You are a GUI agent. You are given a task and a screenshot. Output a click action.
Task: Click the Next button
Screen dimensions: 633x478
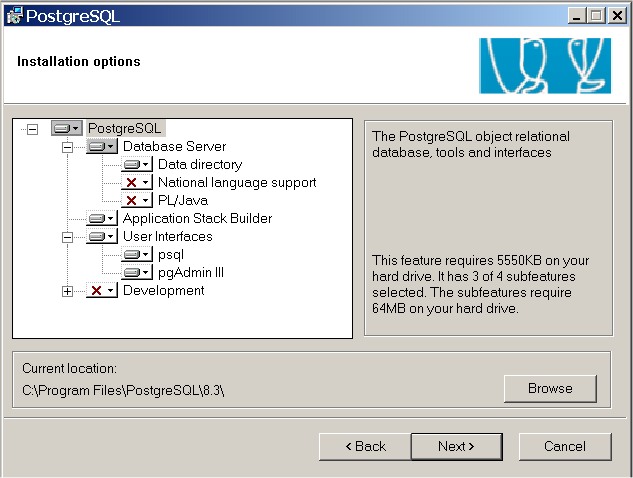click(457, 447)
